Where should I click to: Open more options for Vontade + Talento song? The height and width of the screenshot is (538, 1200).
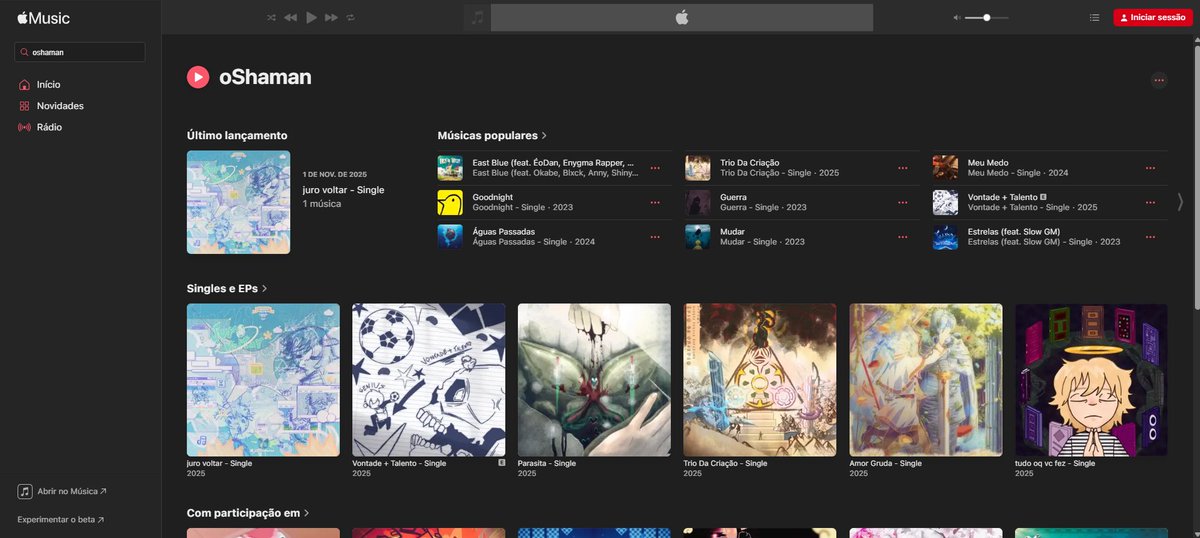tap(1150, 202)
